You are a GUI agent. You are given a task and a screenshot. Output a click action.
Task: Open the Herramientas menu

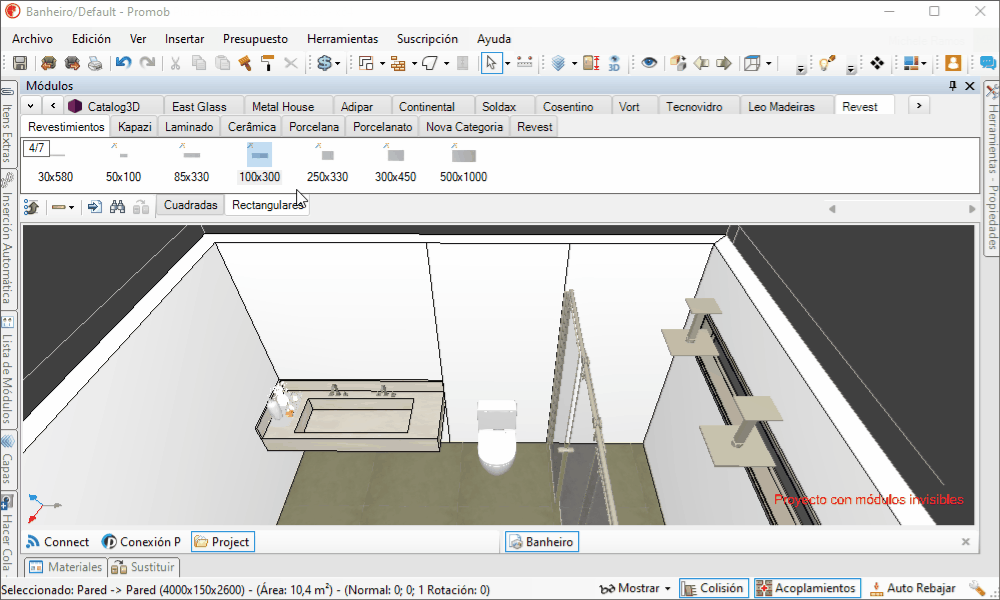point(342,39)
